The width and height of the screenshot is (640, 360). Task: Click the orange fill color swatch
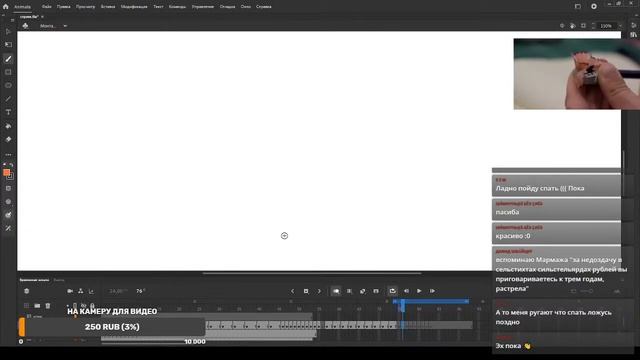[7, 173]
